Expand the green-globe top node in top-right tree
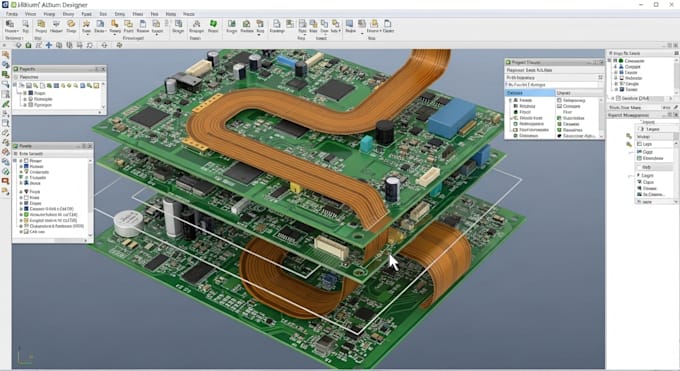The width and height of the screenshot is (680, 371). (x=615, y=61)
